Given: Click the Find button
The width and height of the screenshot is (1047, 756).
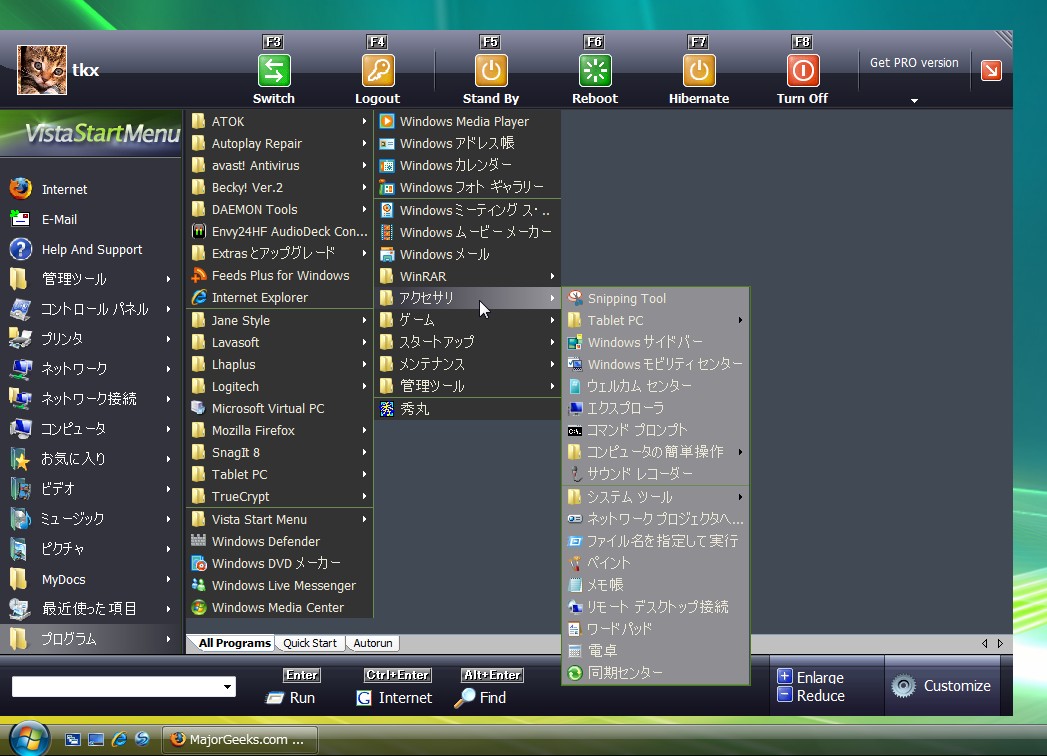Looking at the screenshot, I should [481, 697].
